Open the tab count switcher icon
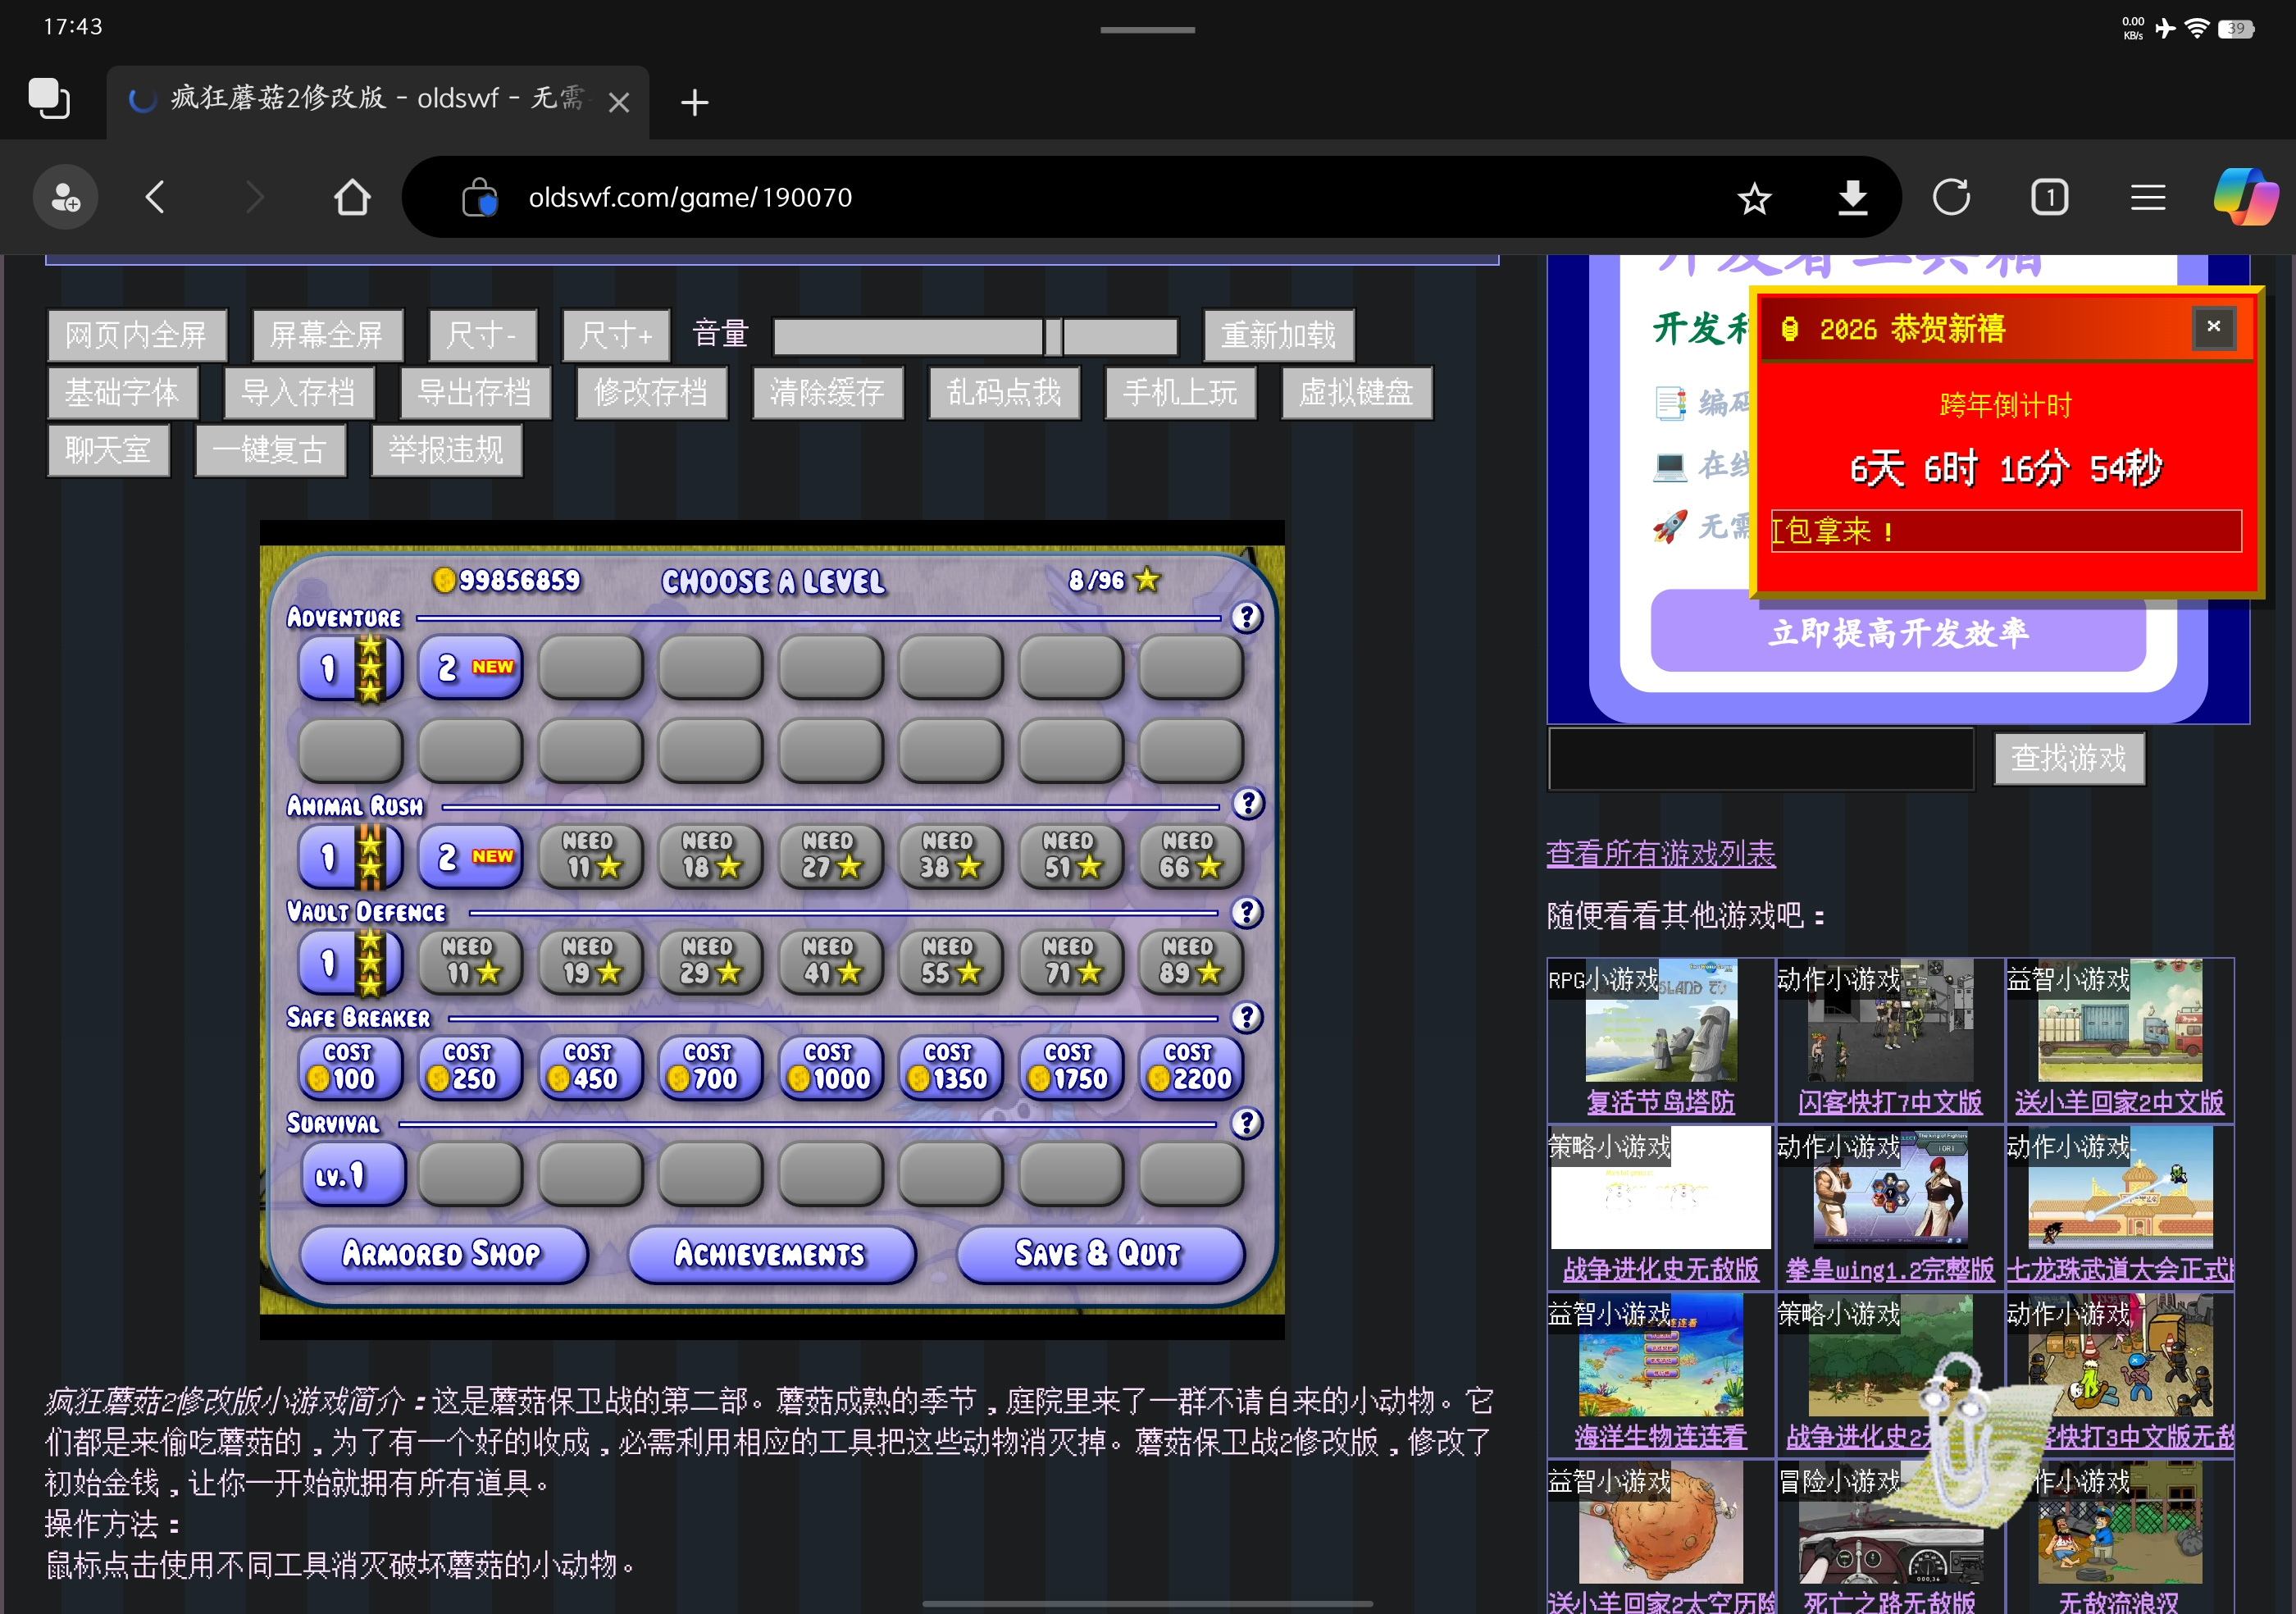Screen dimensions: 2296x1614 [x=2049, y=197]
